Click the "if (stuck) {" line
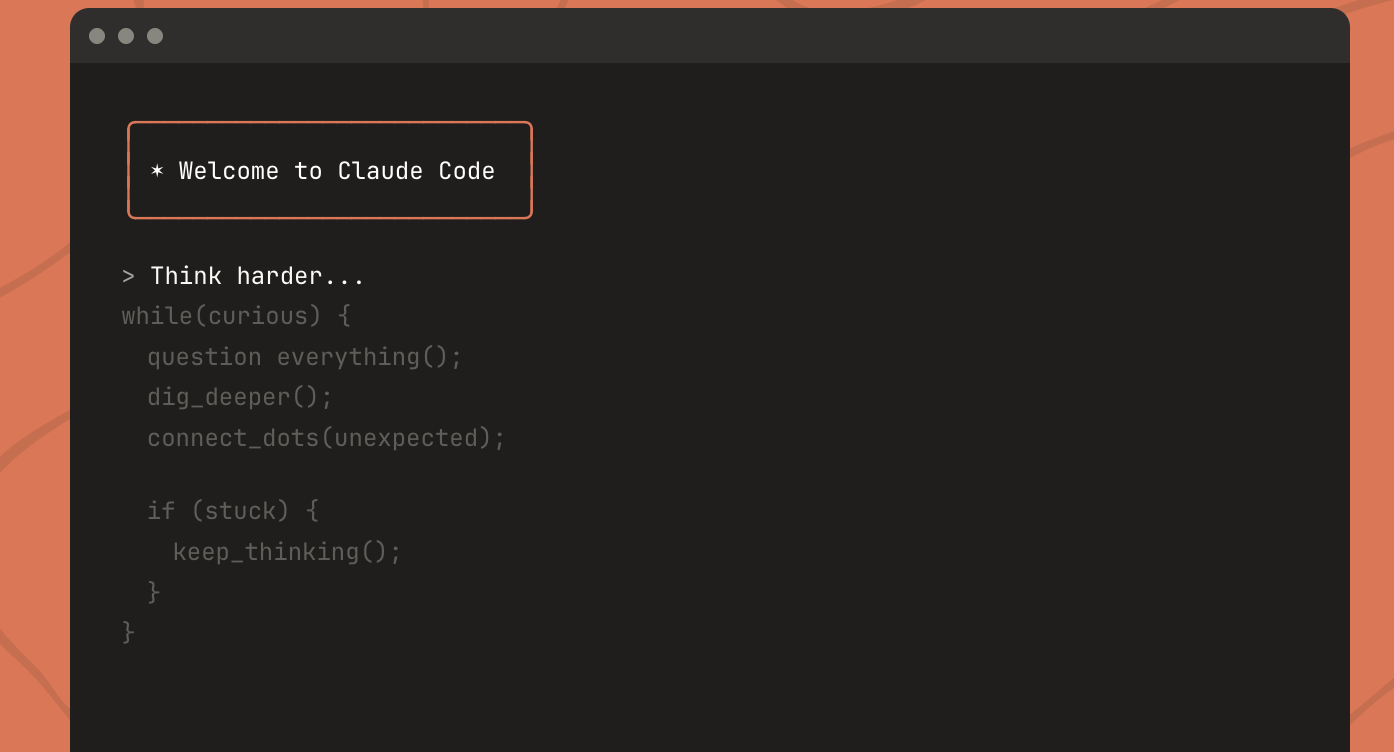Viewport: 1394px width, 752px height. click(x=233, y=511)
